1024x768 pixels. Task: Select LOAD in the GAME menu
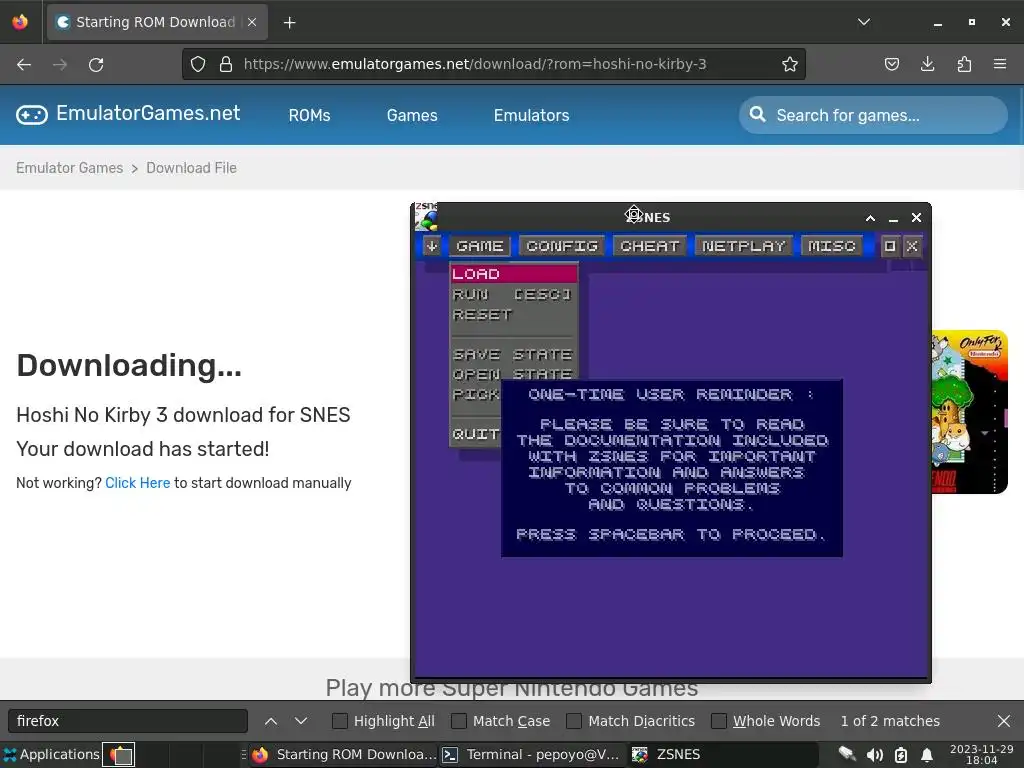click(x=514, y=274)
